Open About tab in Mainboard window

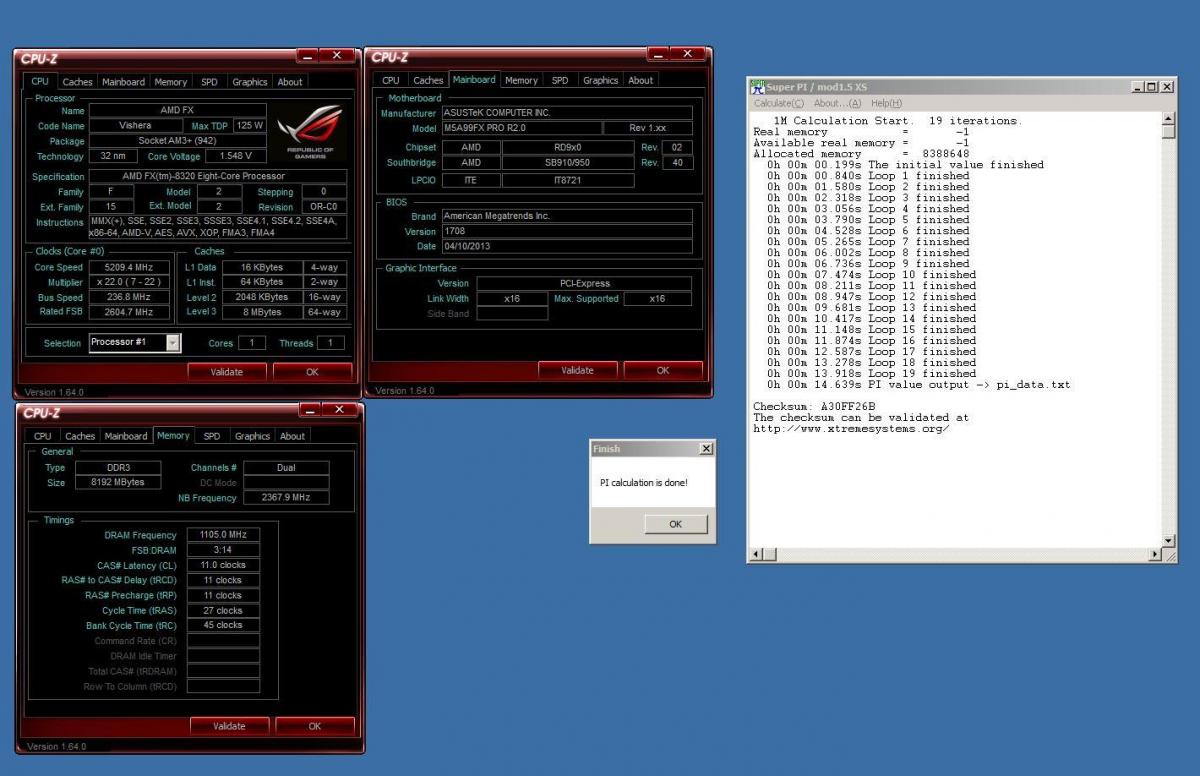tap(641, 80)
